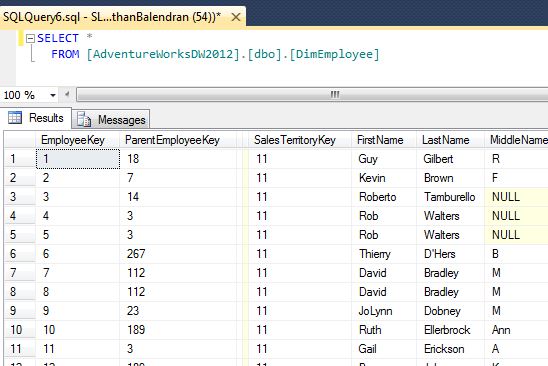Click the LastName cell D'Hers
The image size is (548, 366).
[450, 254]
